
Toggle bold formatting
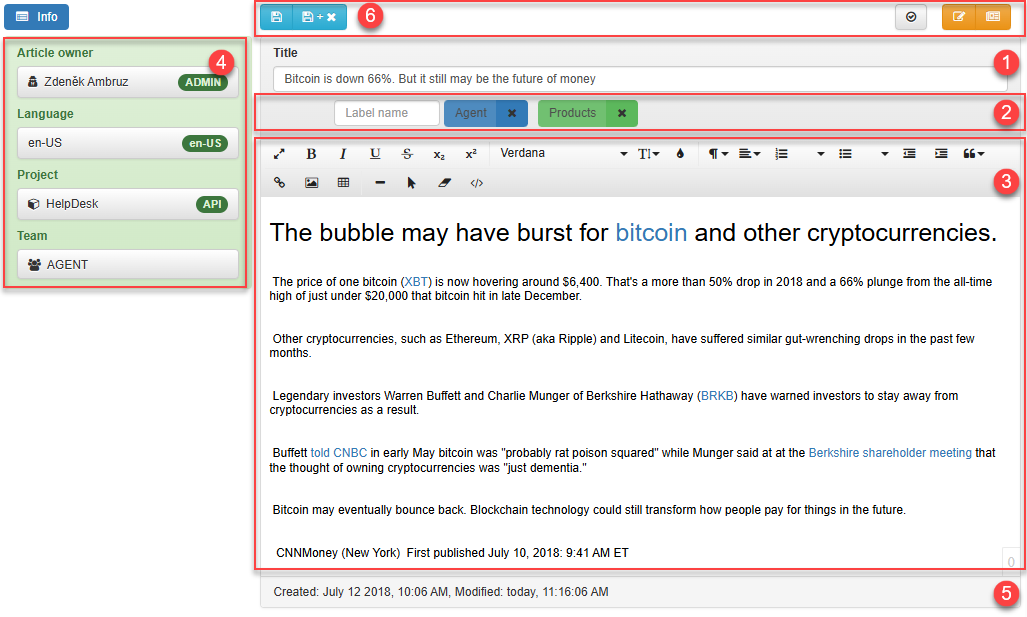tap(311, 154)
